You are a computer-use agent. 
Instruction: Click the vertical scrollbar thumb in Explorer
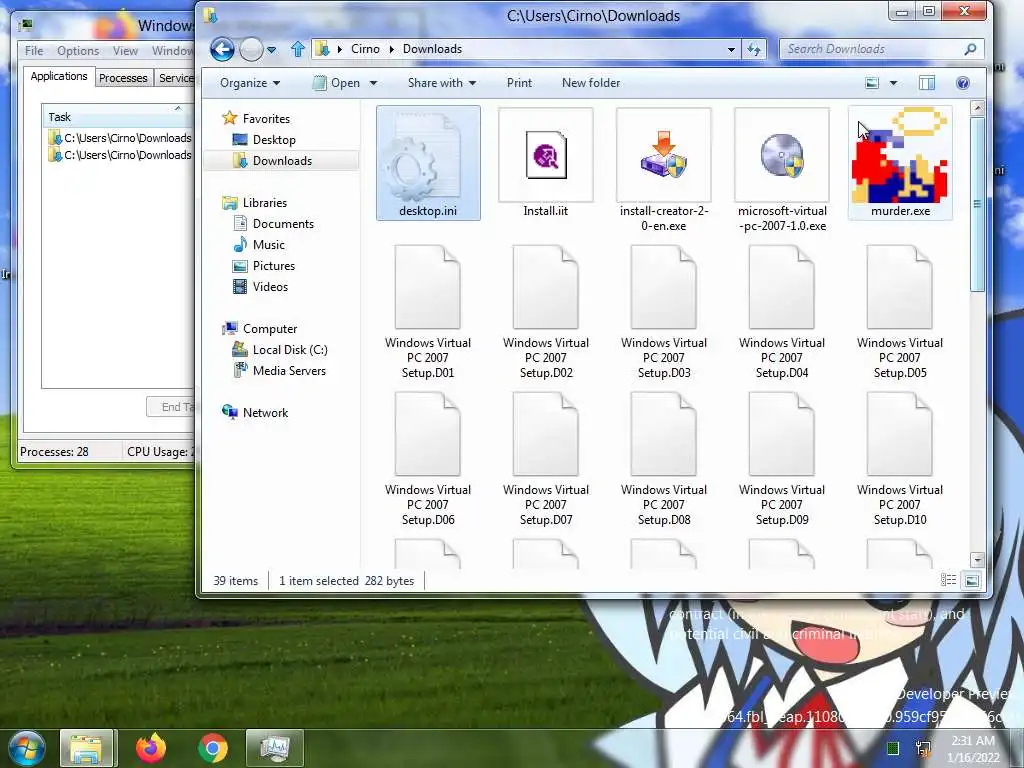pyautogui.click(x=977, y=204)
